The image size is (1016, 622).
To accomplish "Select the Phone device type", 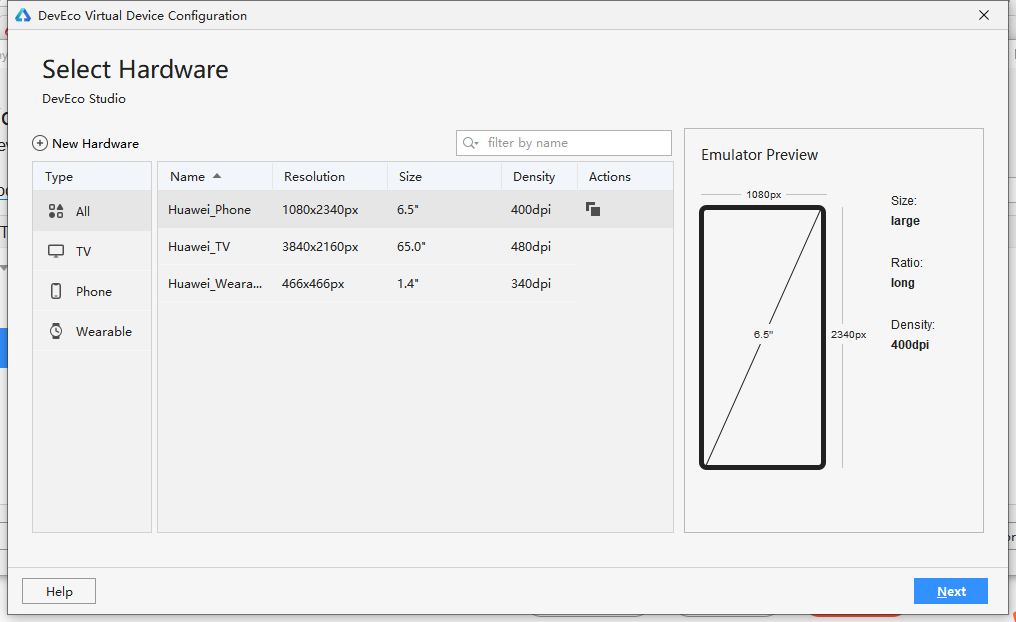I will tap(92, 292).
